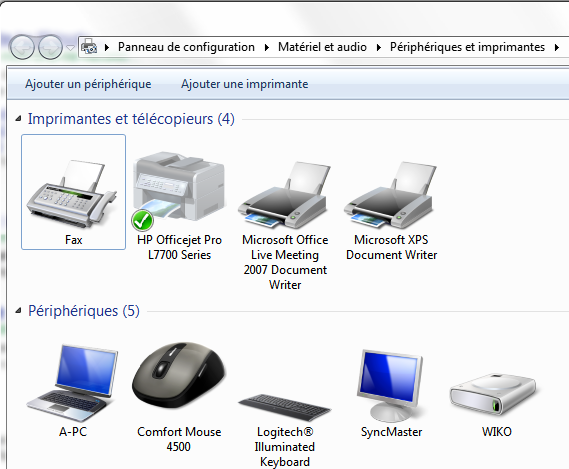Click the A-PC label text
Viewport: 569px width, 469px height.
click(x=73, y=432)
